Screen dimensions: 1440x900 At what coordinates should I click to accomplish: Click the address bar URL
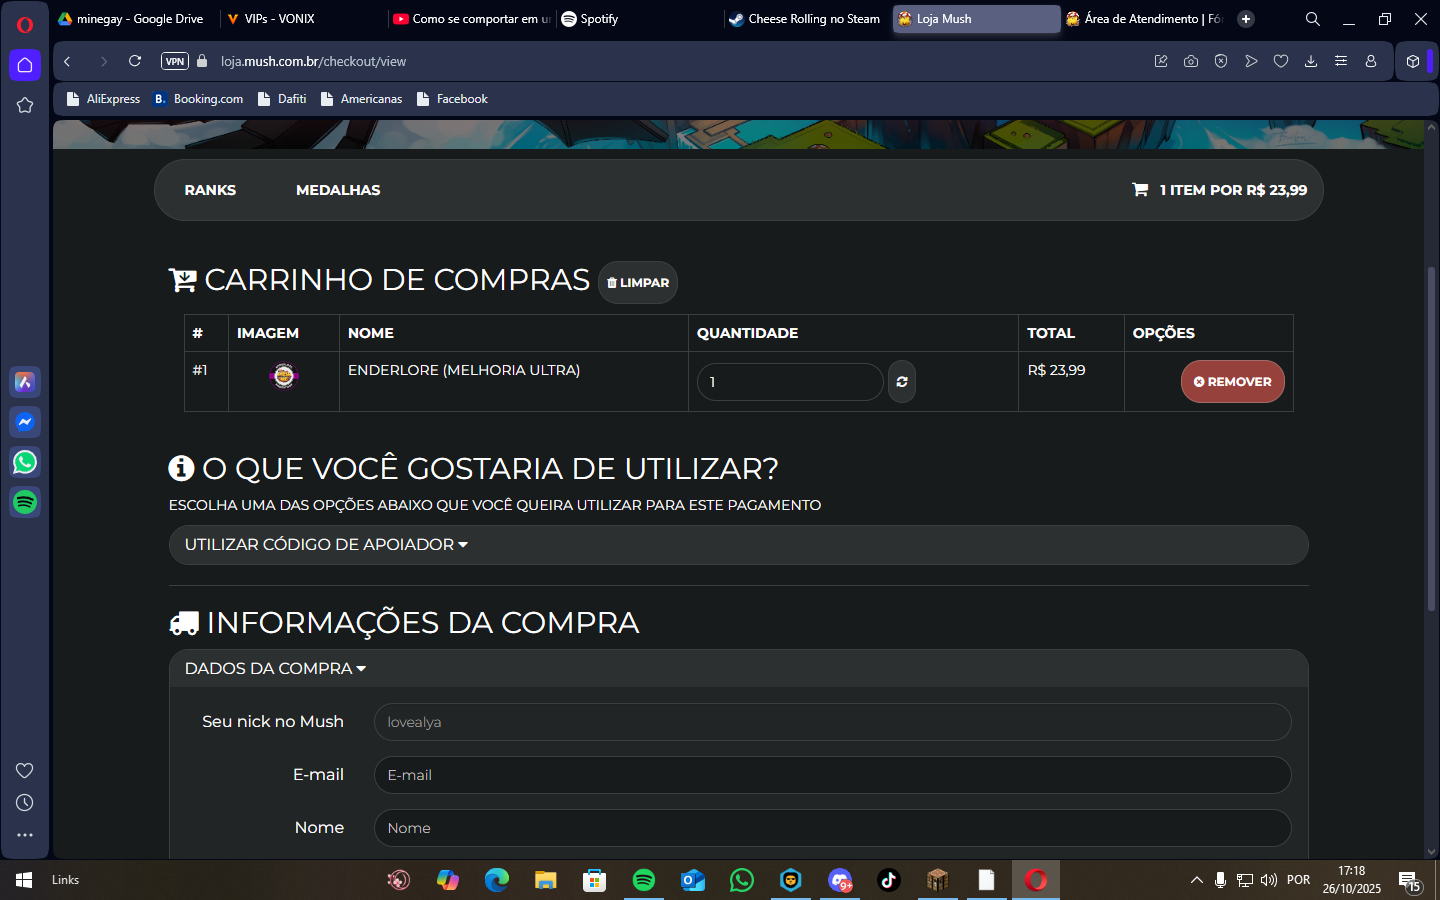[x=313, y=61]
